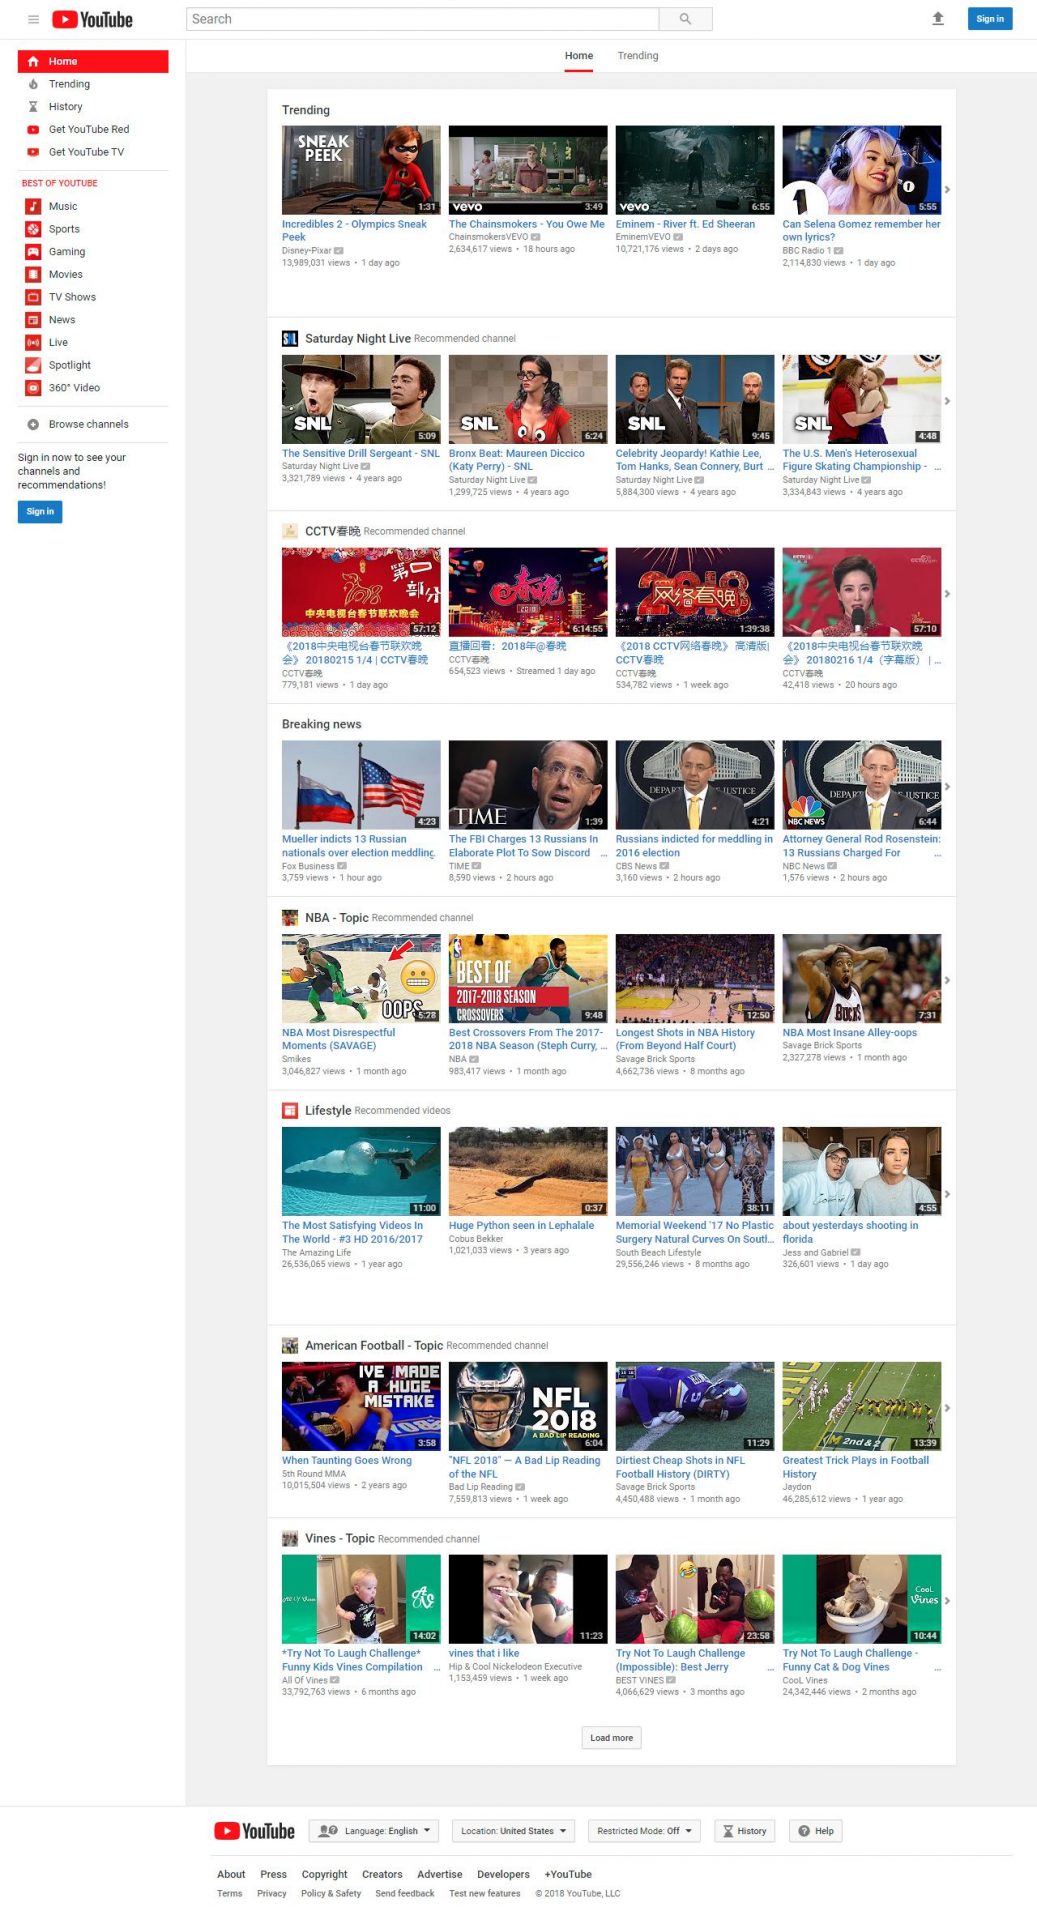Image resolution: width=1037 pixels, height=1920 pixels.
Task: Expand Trending row with the right arrow
Action: tap(947, 189)
